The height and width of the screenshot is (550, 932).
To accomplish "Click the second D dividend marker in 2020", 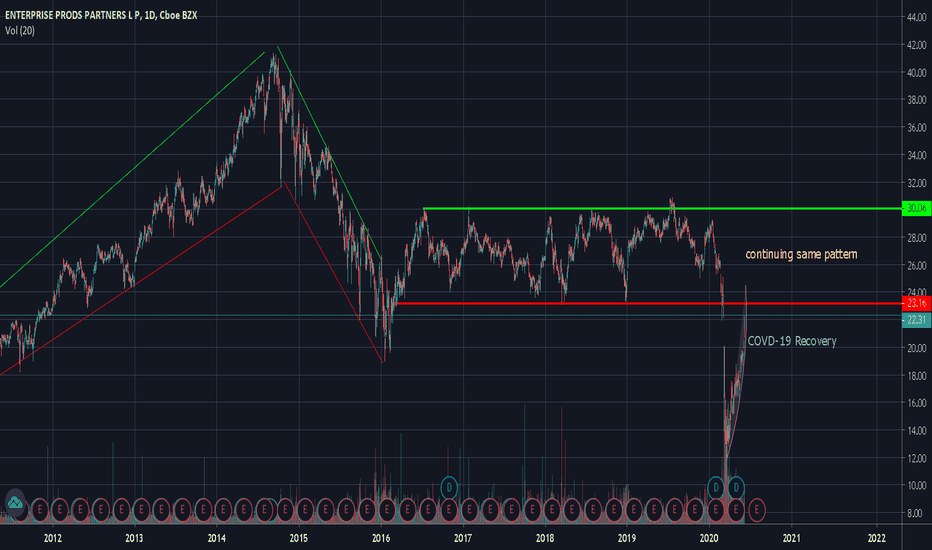I will click(736, 488).
